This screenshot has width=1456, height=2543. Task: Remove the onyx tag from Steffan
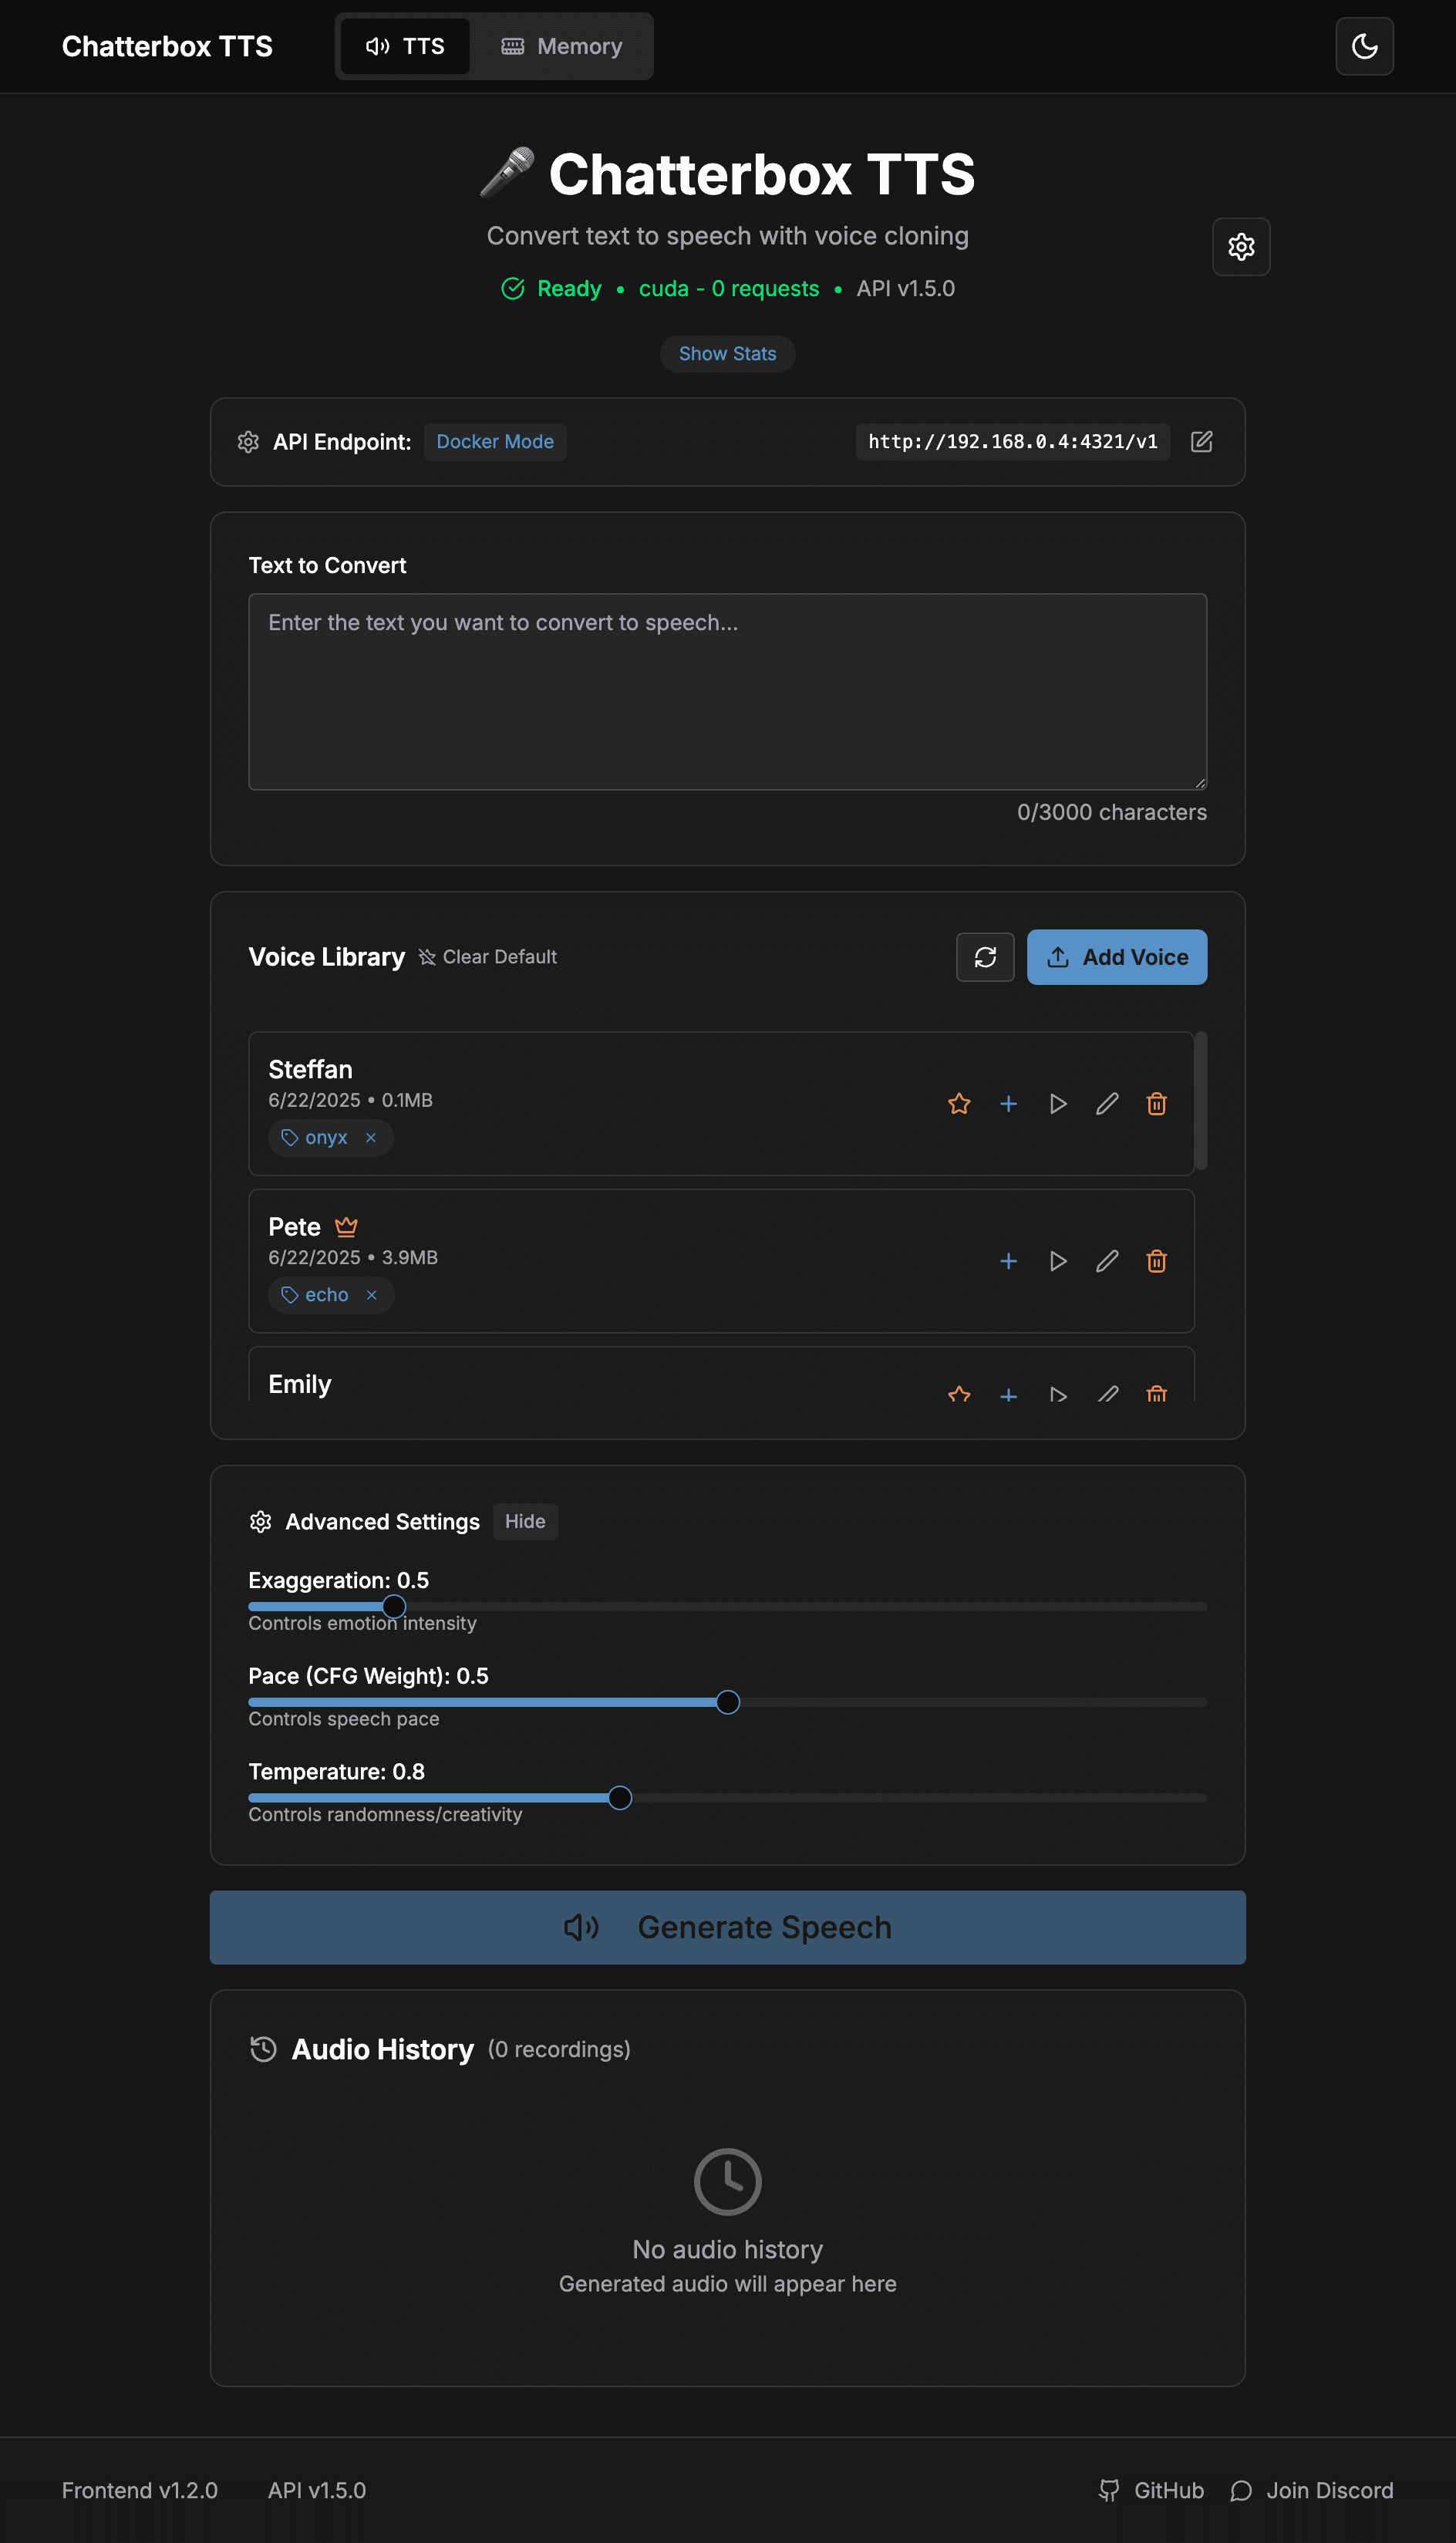tap(370, 1137)
